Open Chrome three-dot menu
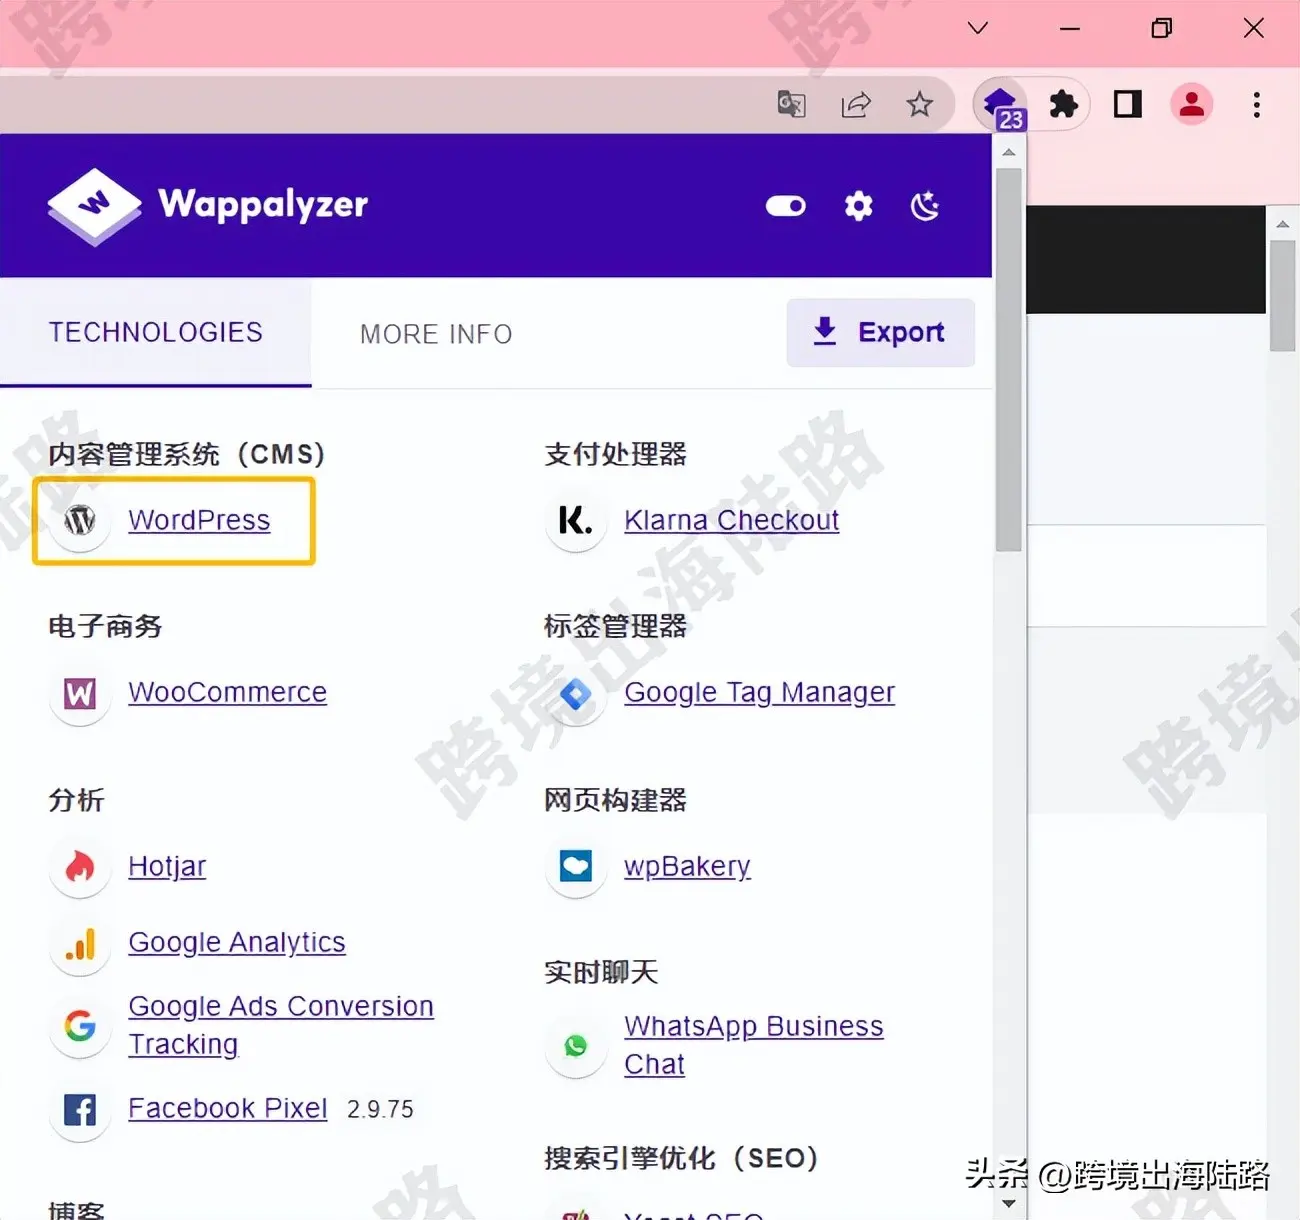Screen dimensions: 1300x1220 coord(1256,104)
